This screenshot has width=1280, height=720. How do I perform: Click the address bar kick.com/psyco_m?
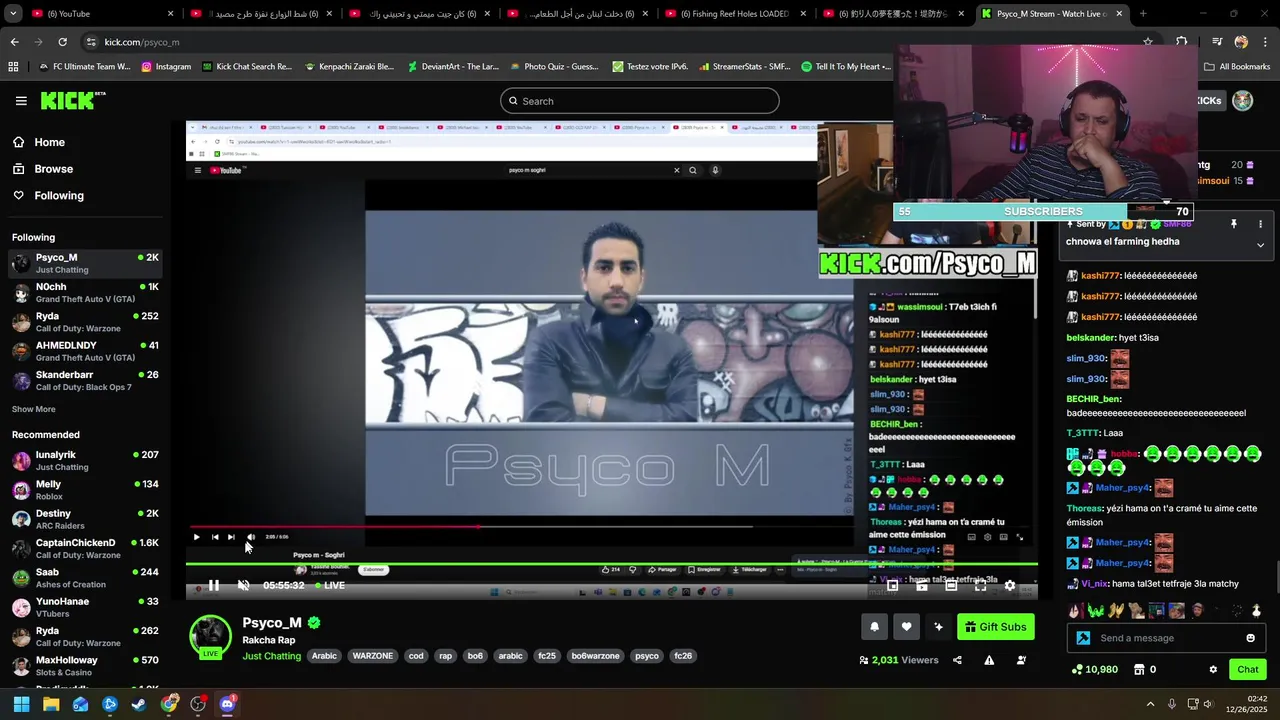coord(142,42)
